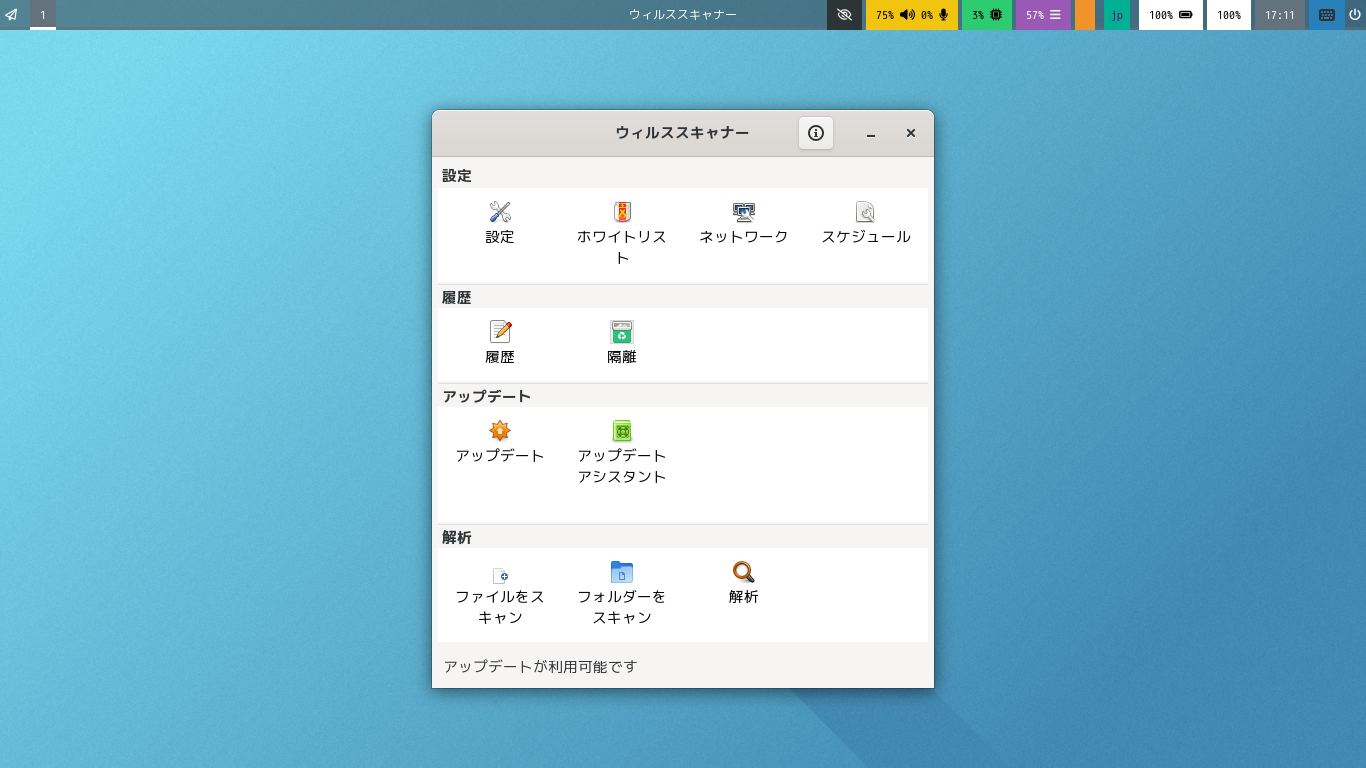Click the 3% CPU usage indicator

987,15
